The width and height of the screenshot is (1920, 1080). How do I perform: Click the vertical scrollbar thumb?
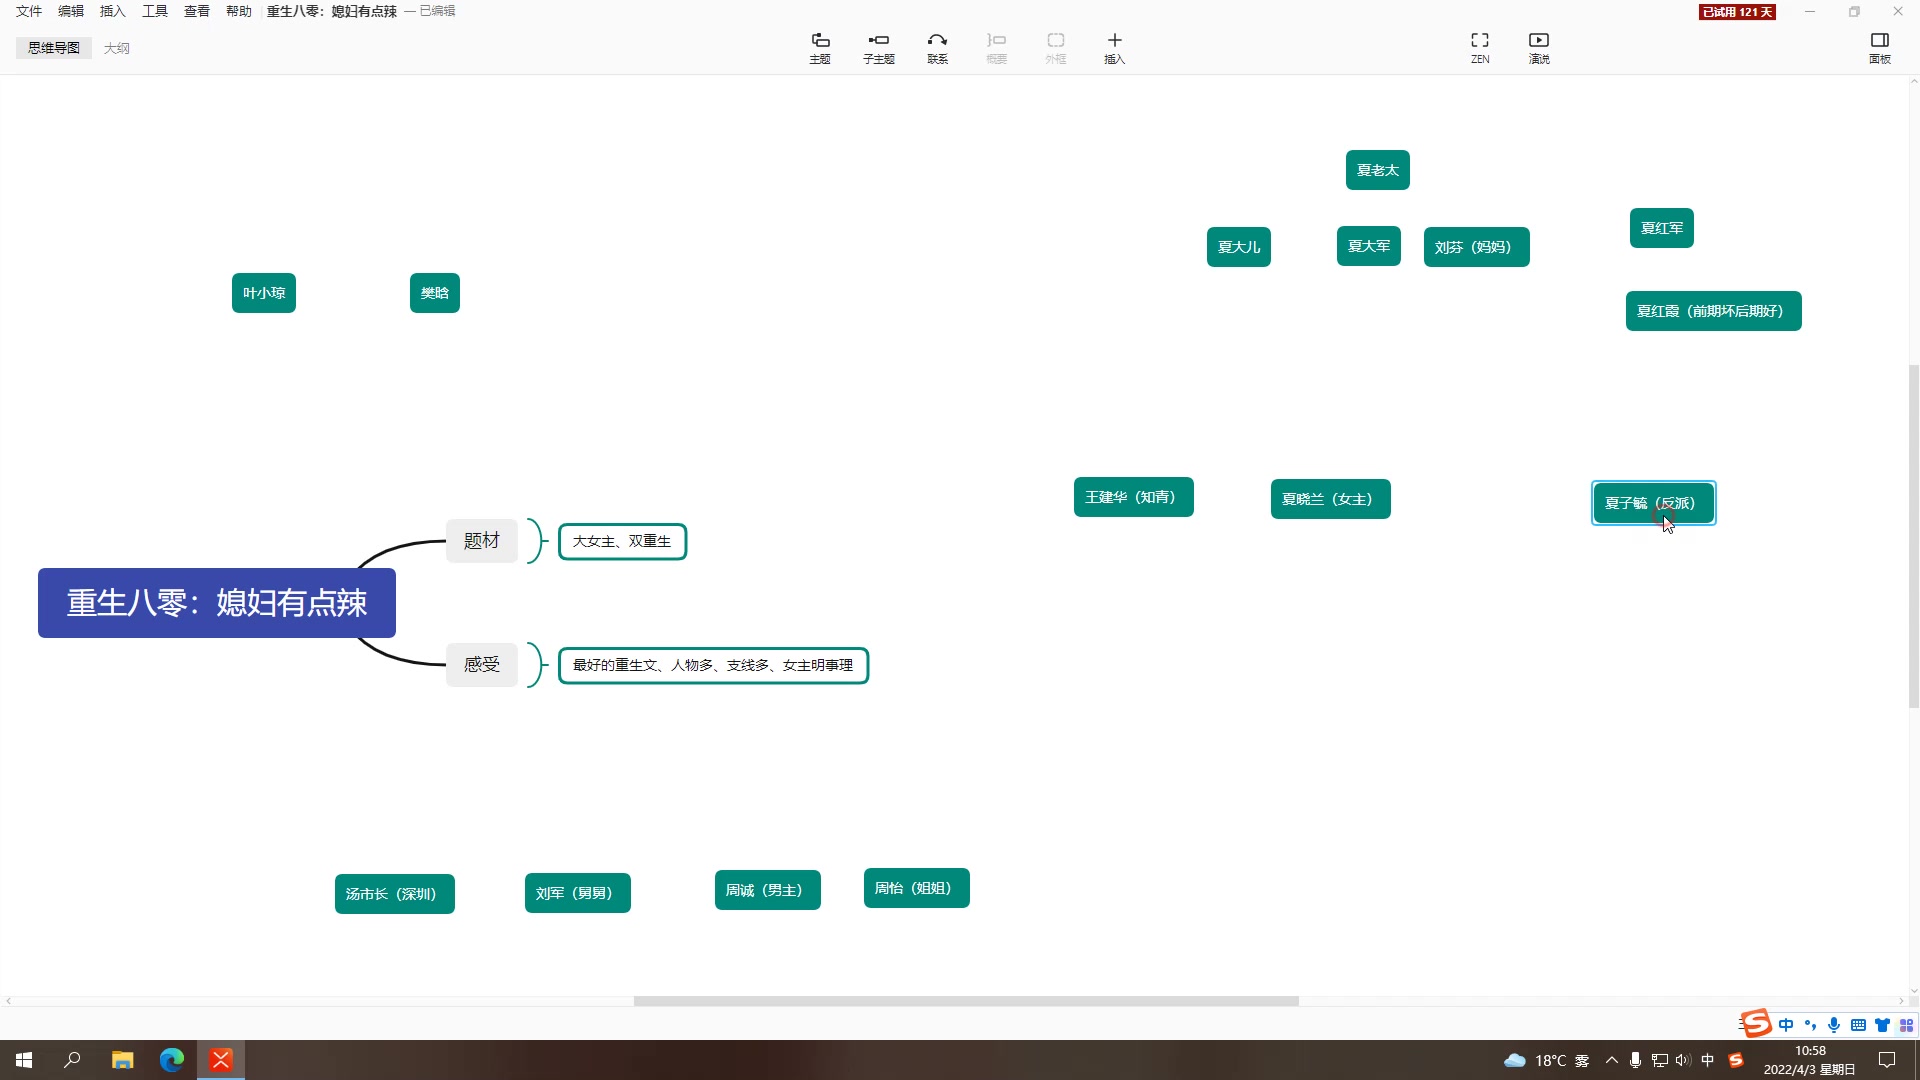pos(1914,536)
